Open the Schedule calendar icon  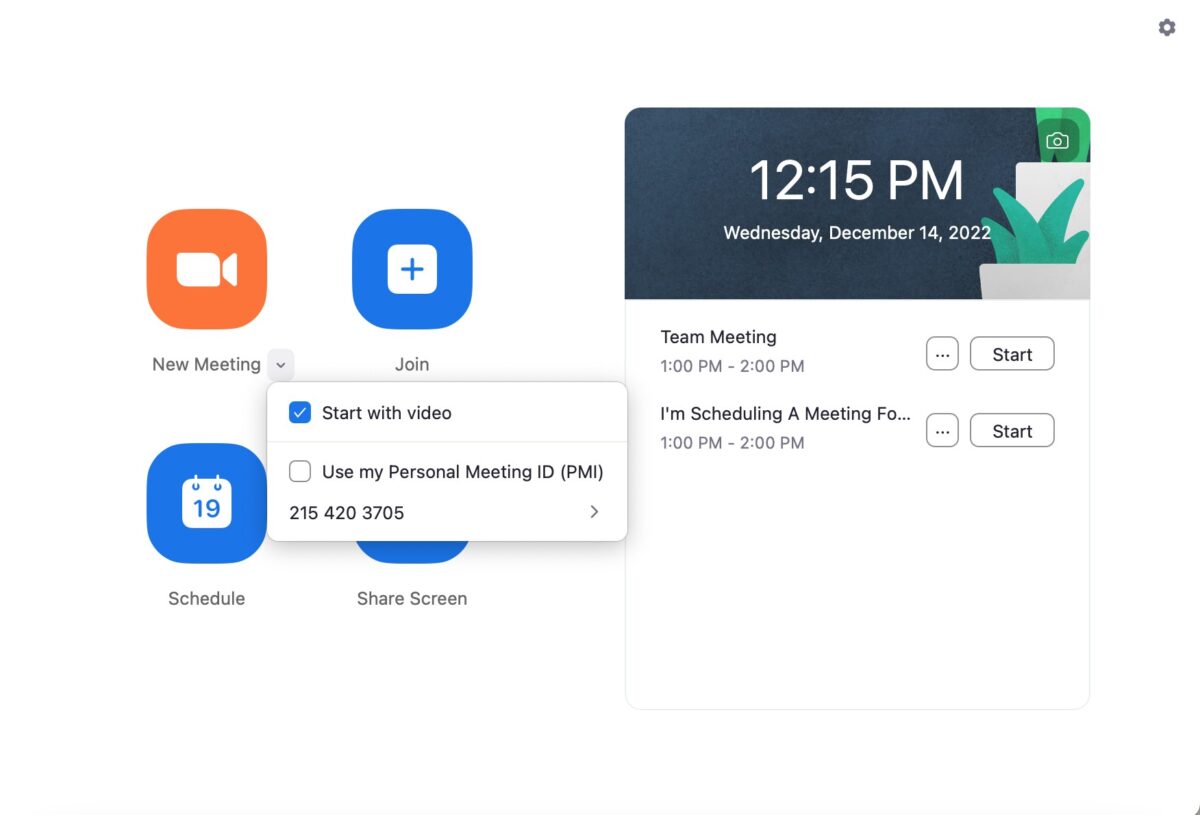tap(206, 503)
